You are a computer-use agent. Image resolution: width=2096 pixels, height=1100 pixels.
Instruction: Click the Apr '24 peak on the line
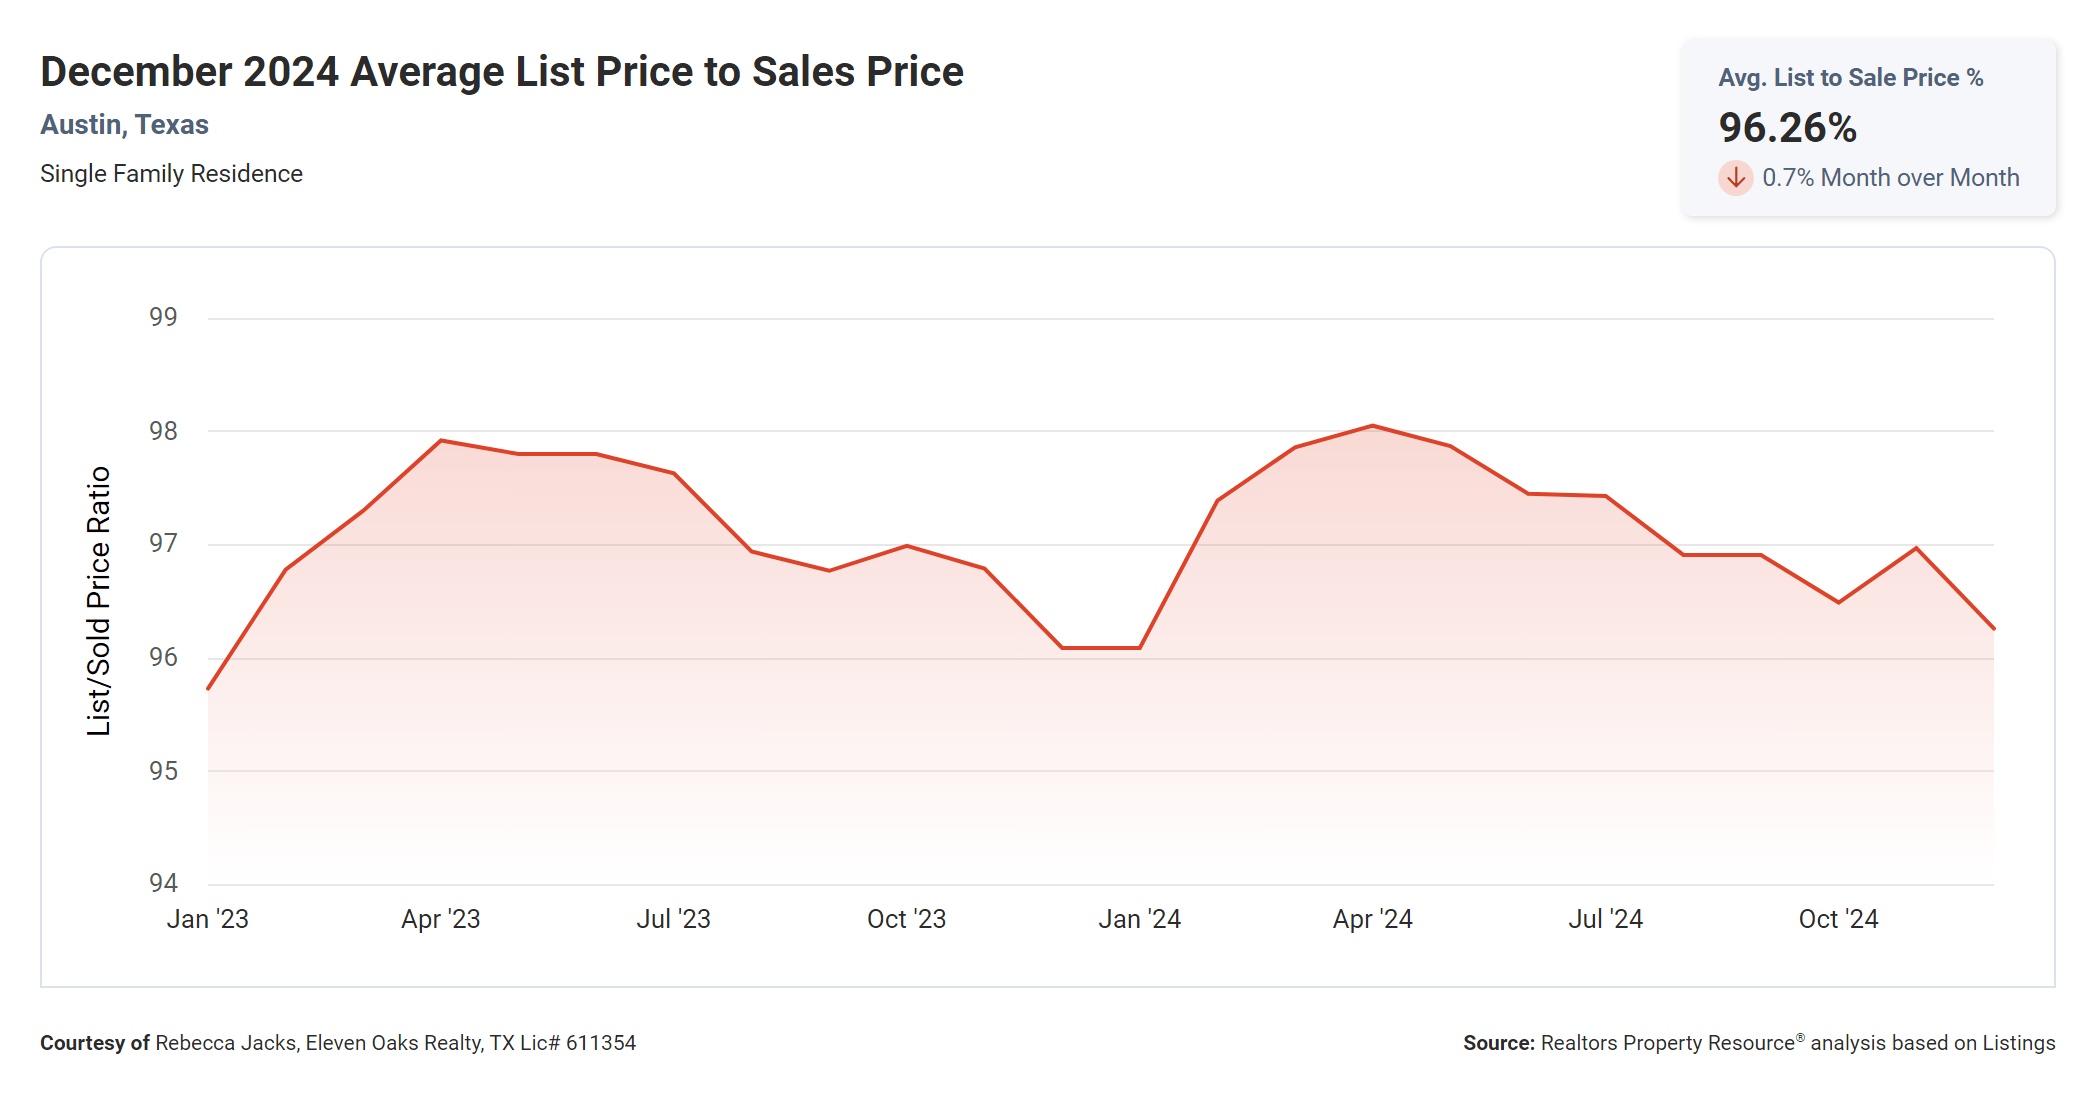[1372, 426]
